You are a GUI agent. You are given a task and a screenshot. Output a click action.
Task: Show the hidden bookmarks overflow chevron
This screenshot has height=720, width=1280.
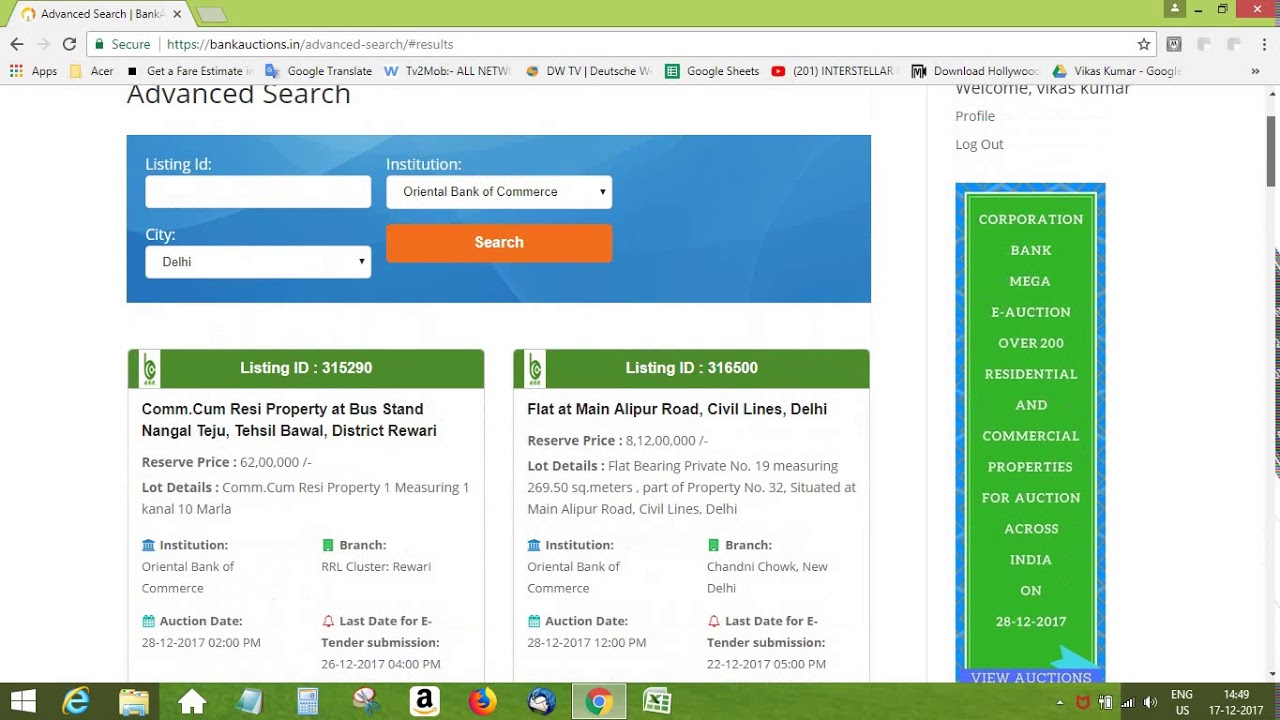pyautogui.click(x=1256, y=71)
